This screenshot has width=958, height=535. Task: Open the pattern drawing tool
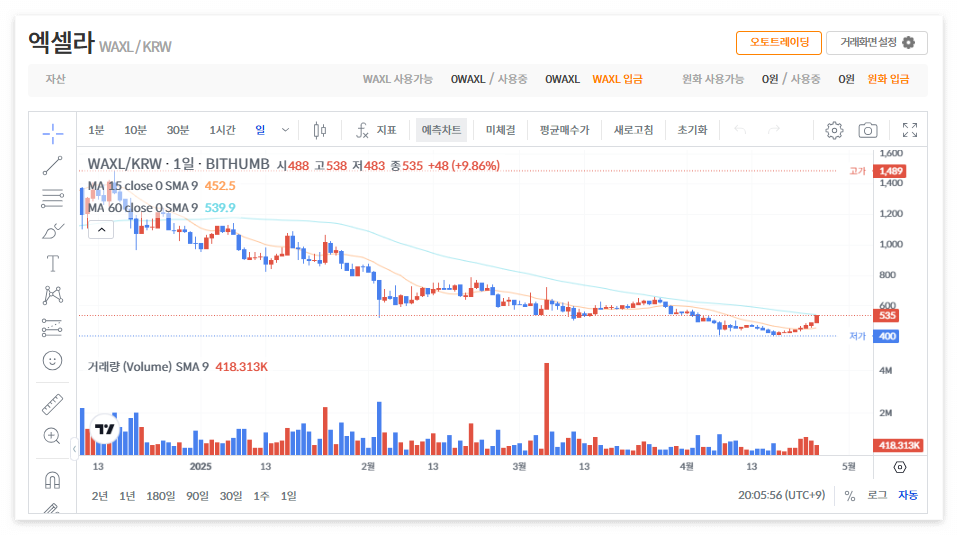pos(53,296)
